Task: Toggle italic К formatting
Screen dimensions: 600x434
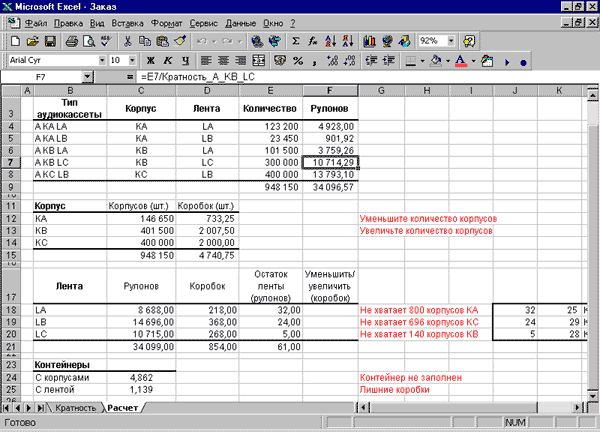Action: click(168, 60)
